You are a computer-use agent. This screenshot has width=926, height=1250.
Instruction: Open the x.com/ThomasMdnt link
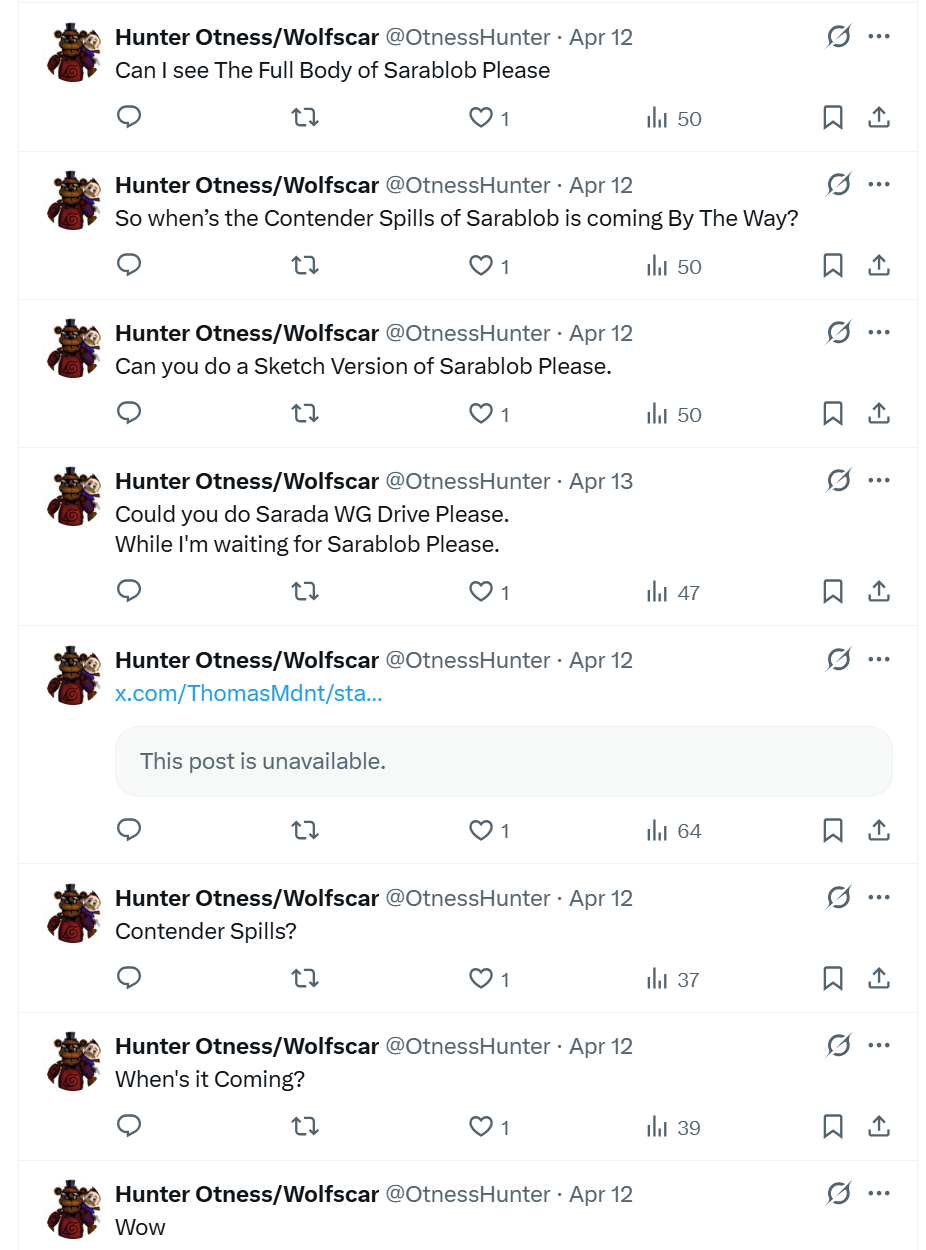[249, 693]
